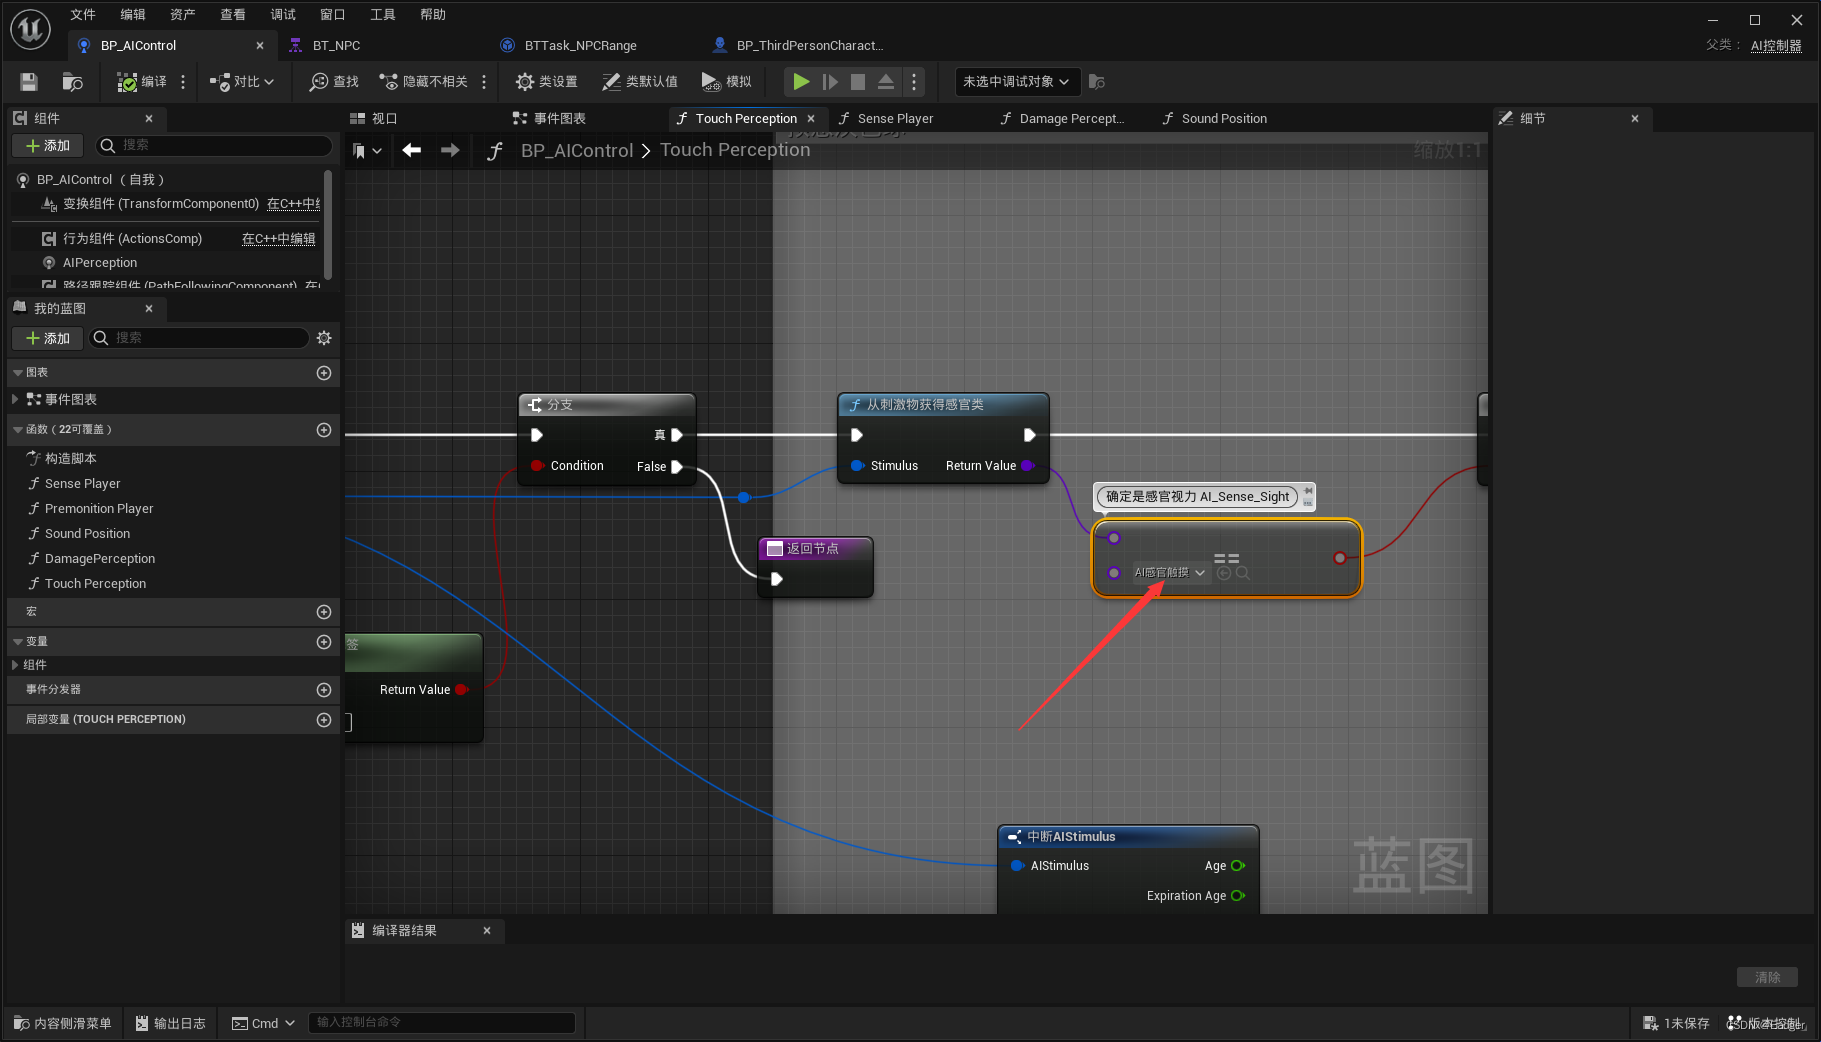Open compile options menu
This screenshot has width=1821, height=1042.
[183, 82]
